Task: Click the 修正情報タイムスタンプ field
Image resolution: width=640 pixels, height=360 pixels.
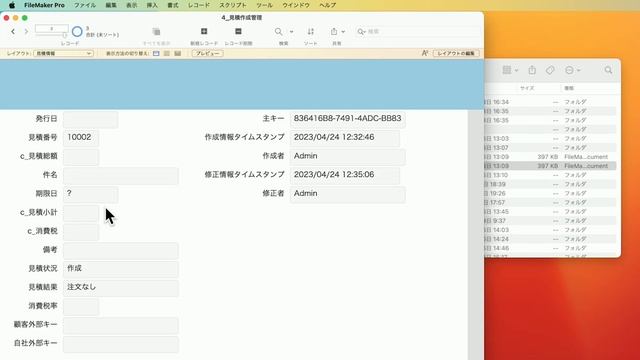Action: [345, 176]
